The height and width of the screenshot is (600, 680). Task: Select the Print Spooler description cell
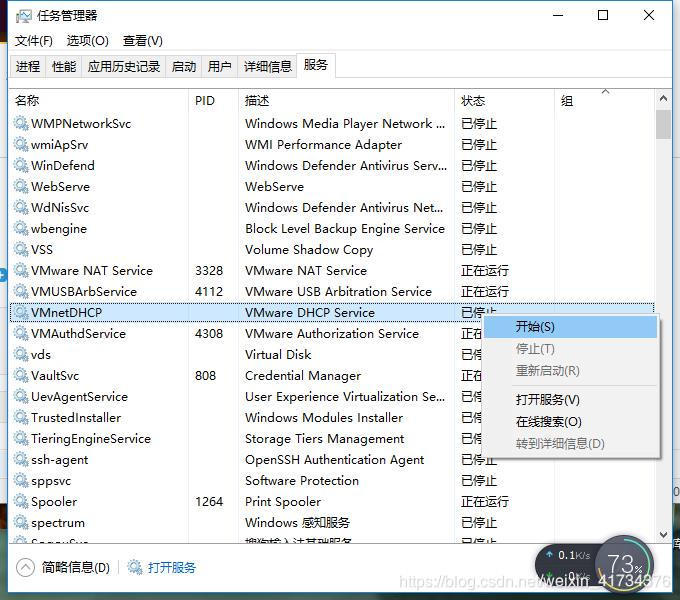coord(283,502)
